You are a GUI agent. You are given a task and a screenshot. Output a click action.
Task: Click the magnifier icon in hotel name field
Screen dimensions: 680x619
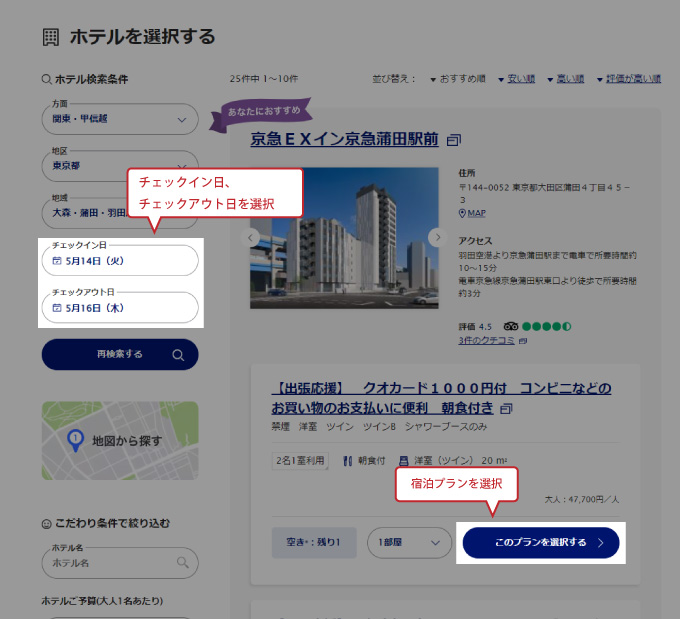coord(182,563)
